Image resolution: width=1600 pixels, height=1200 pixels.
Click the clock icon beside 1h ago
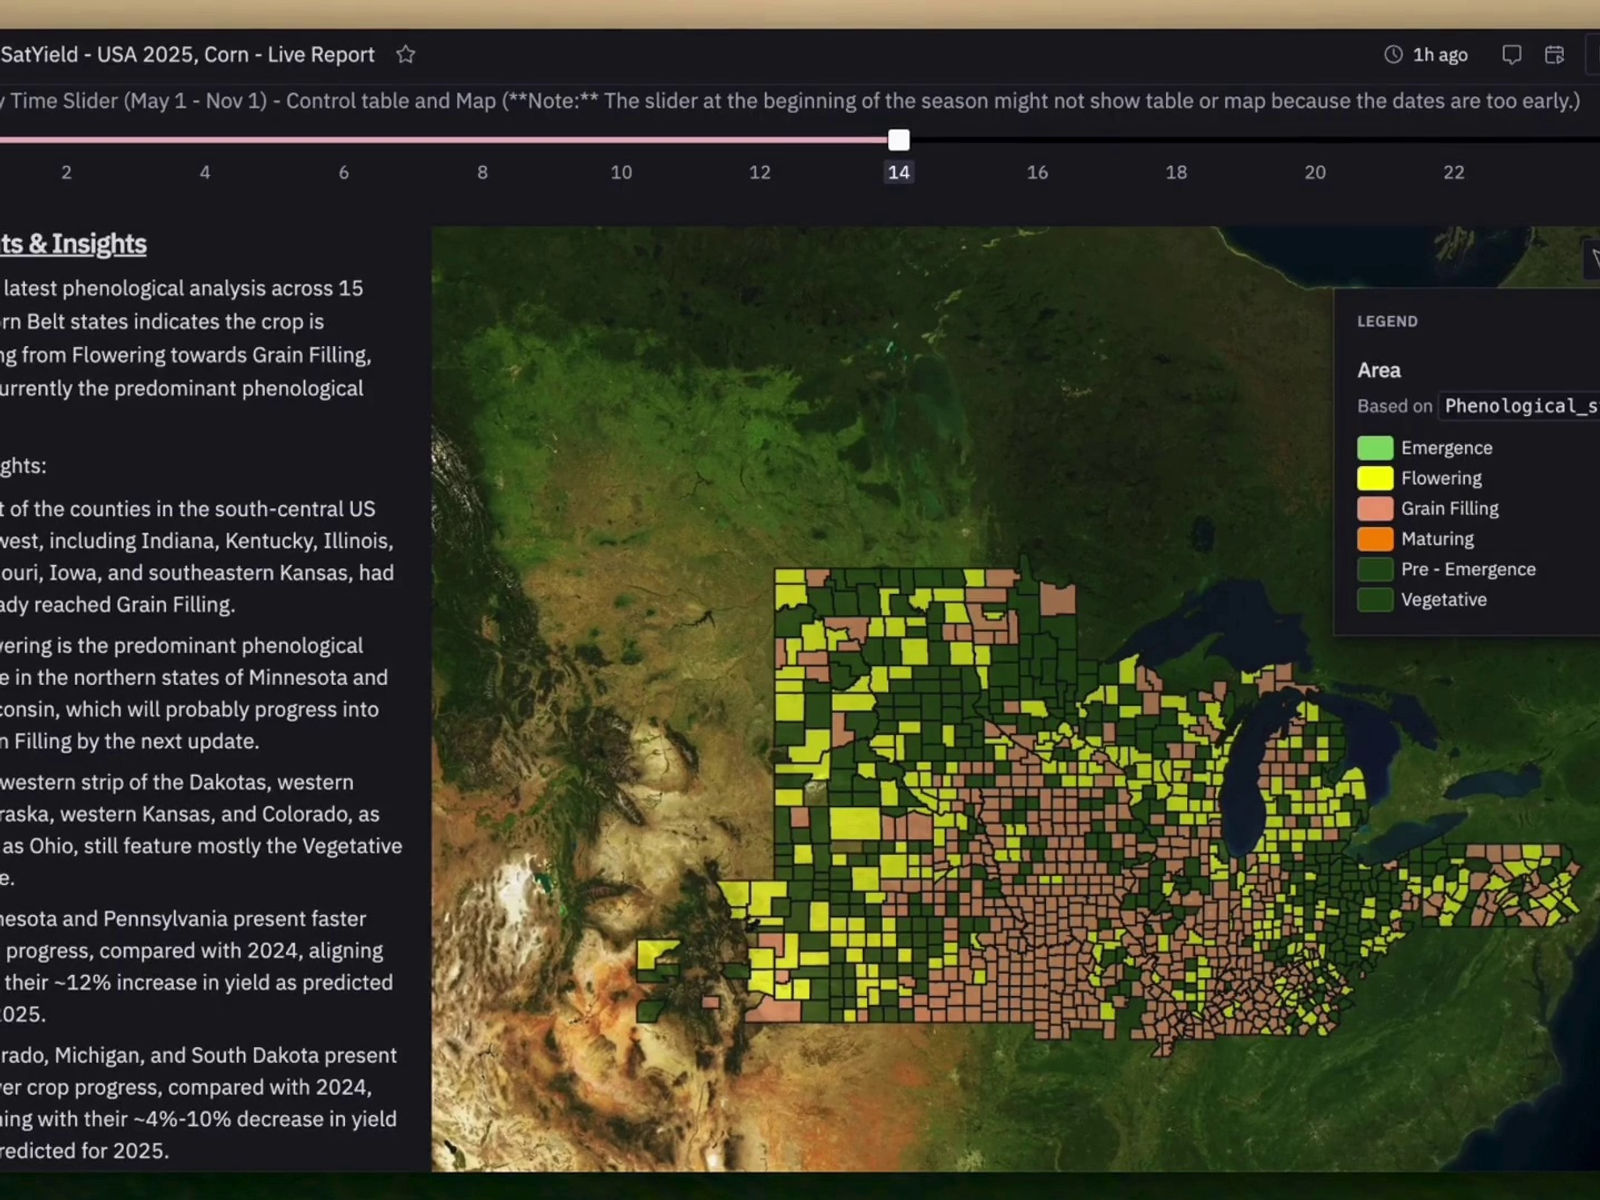pyautogui.click(x=1392, y=55)
